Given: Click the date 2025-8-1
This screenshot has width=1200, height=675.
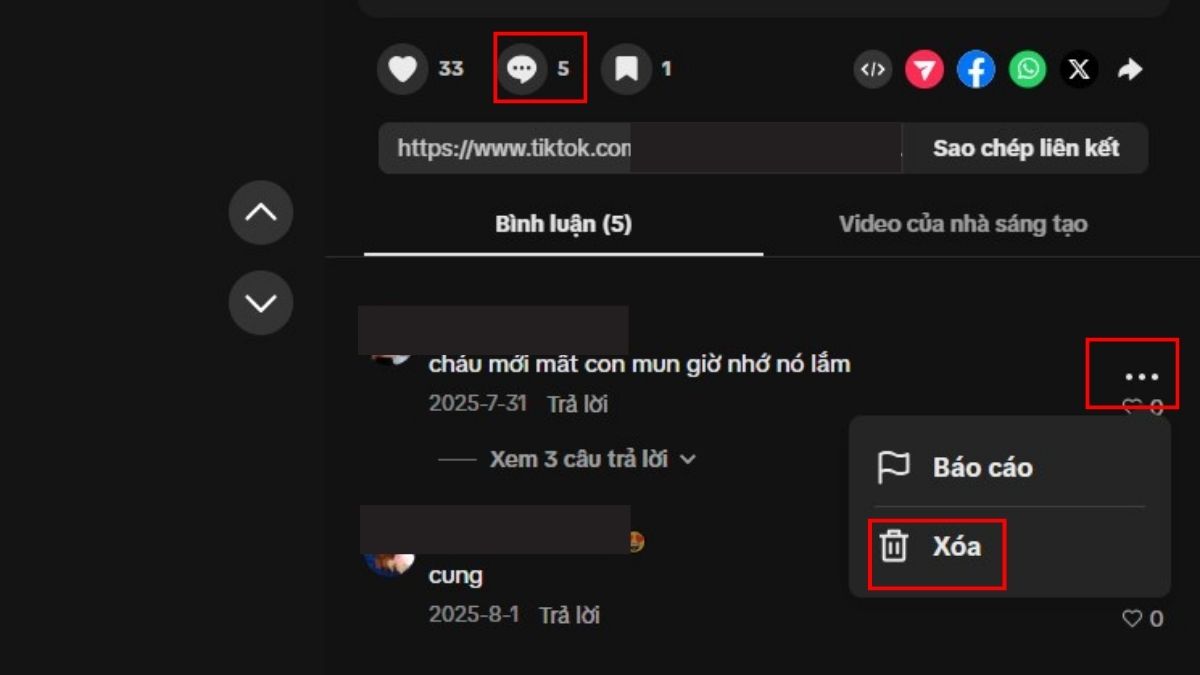Looking at the screenshot, I should [x=474, y=615].
